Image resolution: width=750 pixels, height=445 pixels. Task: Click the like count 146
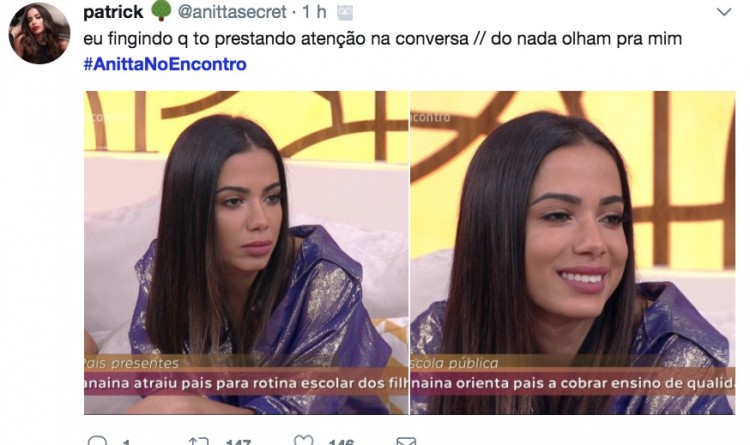pos(342,442)
